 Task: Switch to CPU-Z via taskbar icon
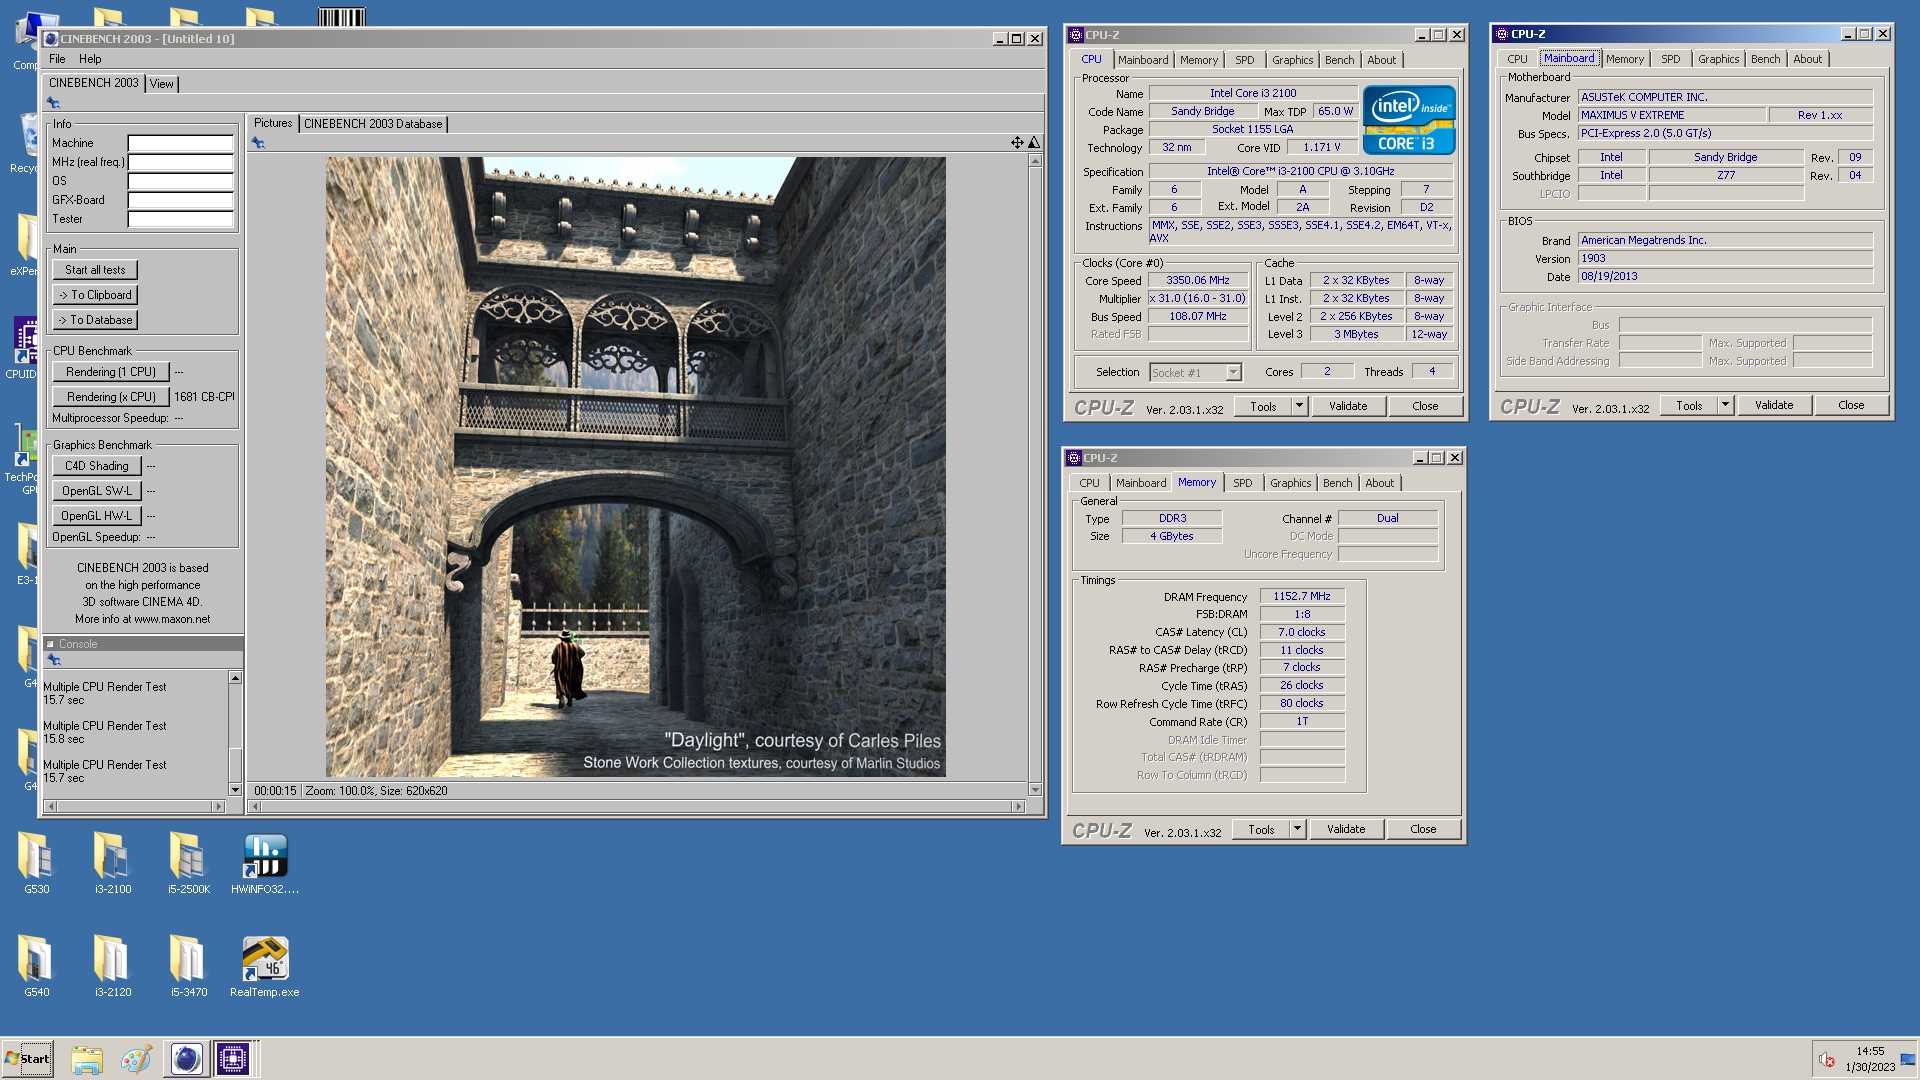click(x=233, y=1059)
